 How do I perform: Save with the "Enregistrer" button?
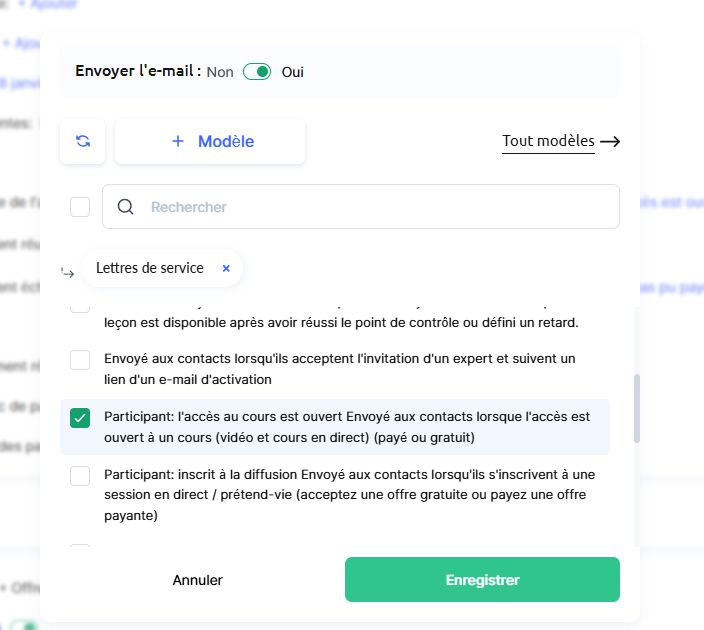(x=482, y=580)
